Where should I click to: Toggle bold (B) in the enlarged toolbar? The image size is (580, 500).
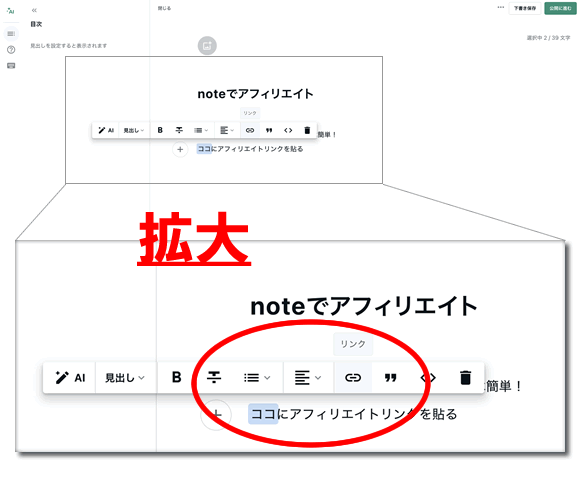click(x=176, y=377)
